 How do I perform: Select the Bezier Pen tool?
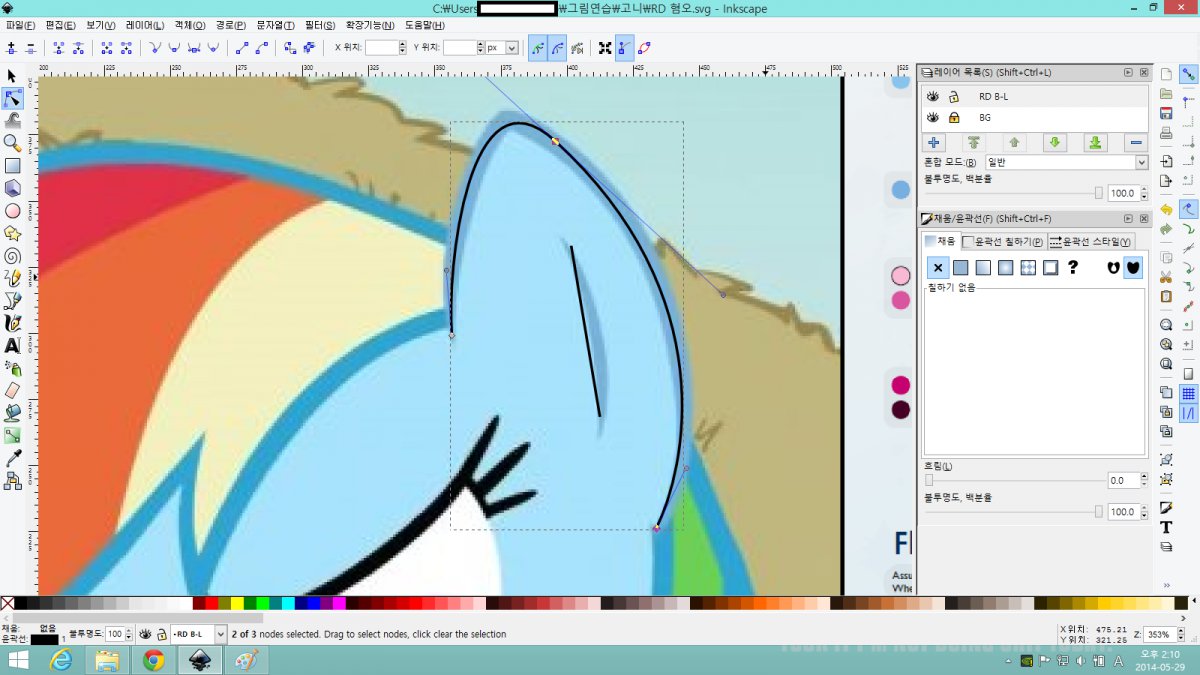[12, 300]
